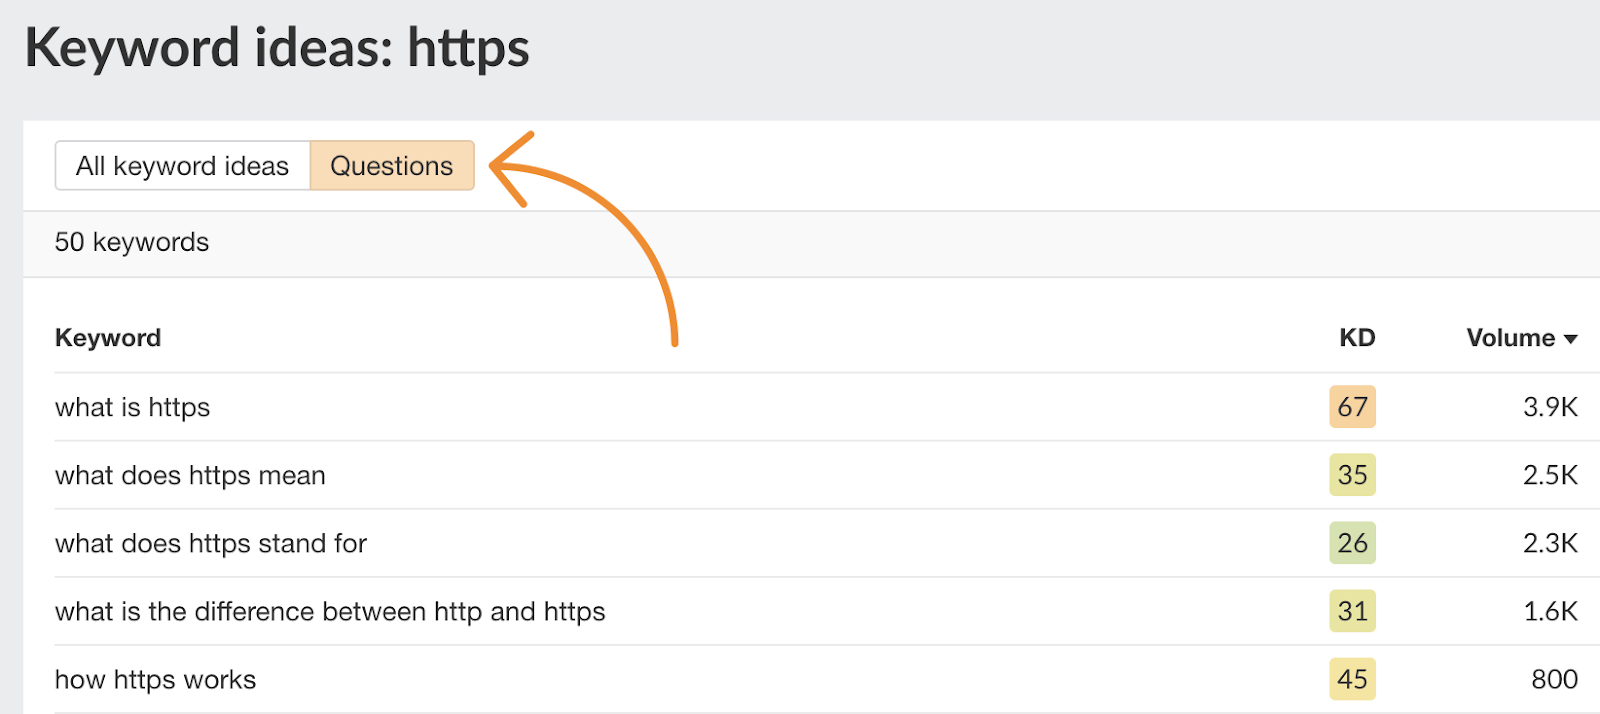Sort results by the Keyword column
Screen dimensions: 1600x714
click(x=108, y=338)
